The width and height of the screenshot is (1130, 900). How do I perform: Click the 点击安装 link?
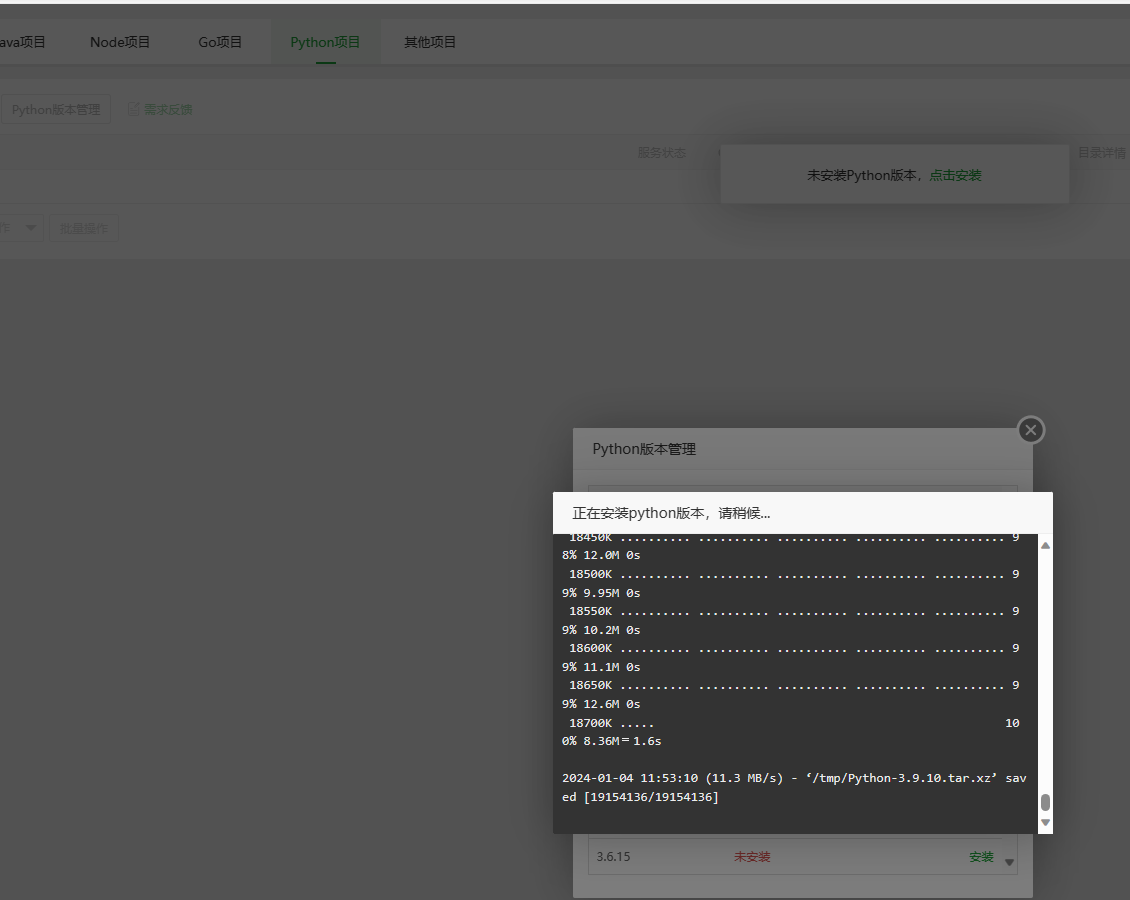[x=955, y=175]
